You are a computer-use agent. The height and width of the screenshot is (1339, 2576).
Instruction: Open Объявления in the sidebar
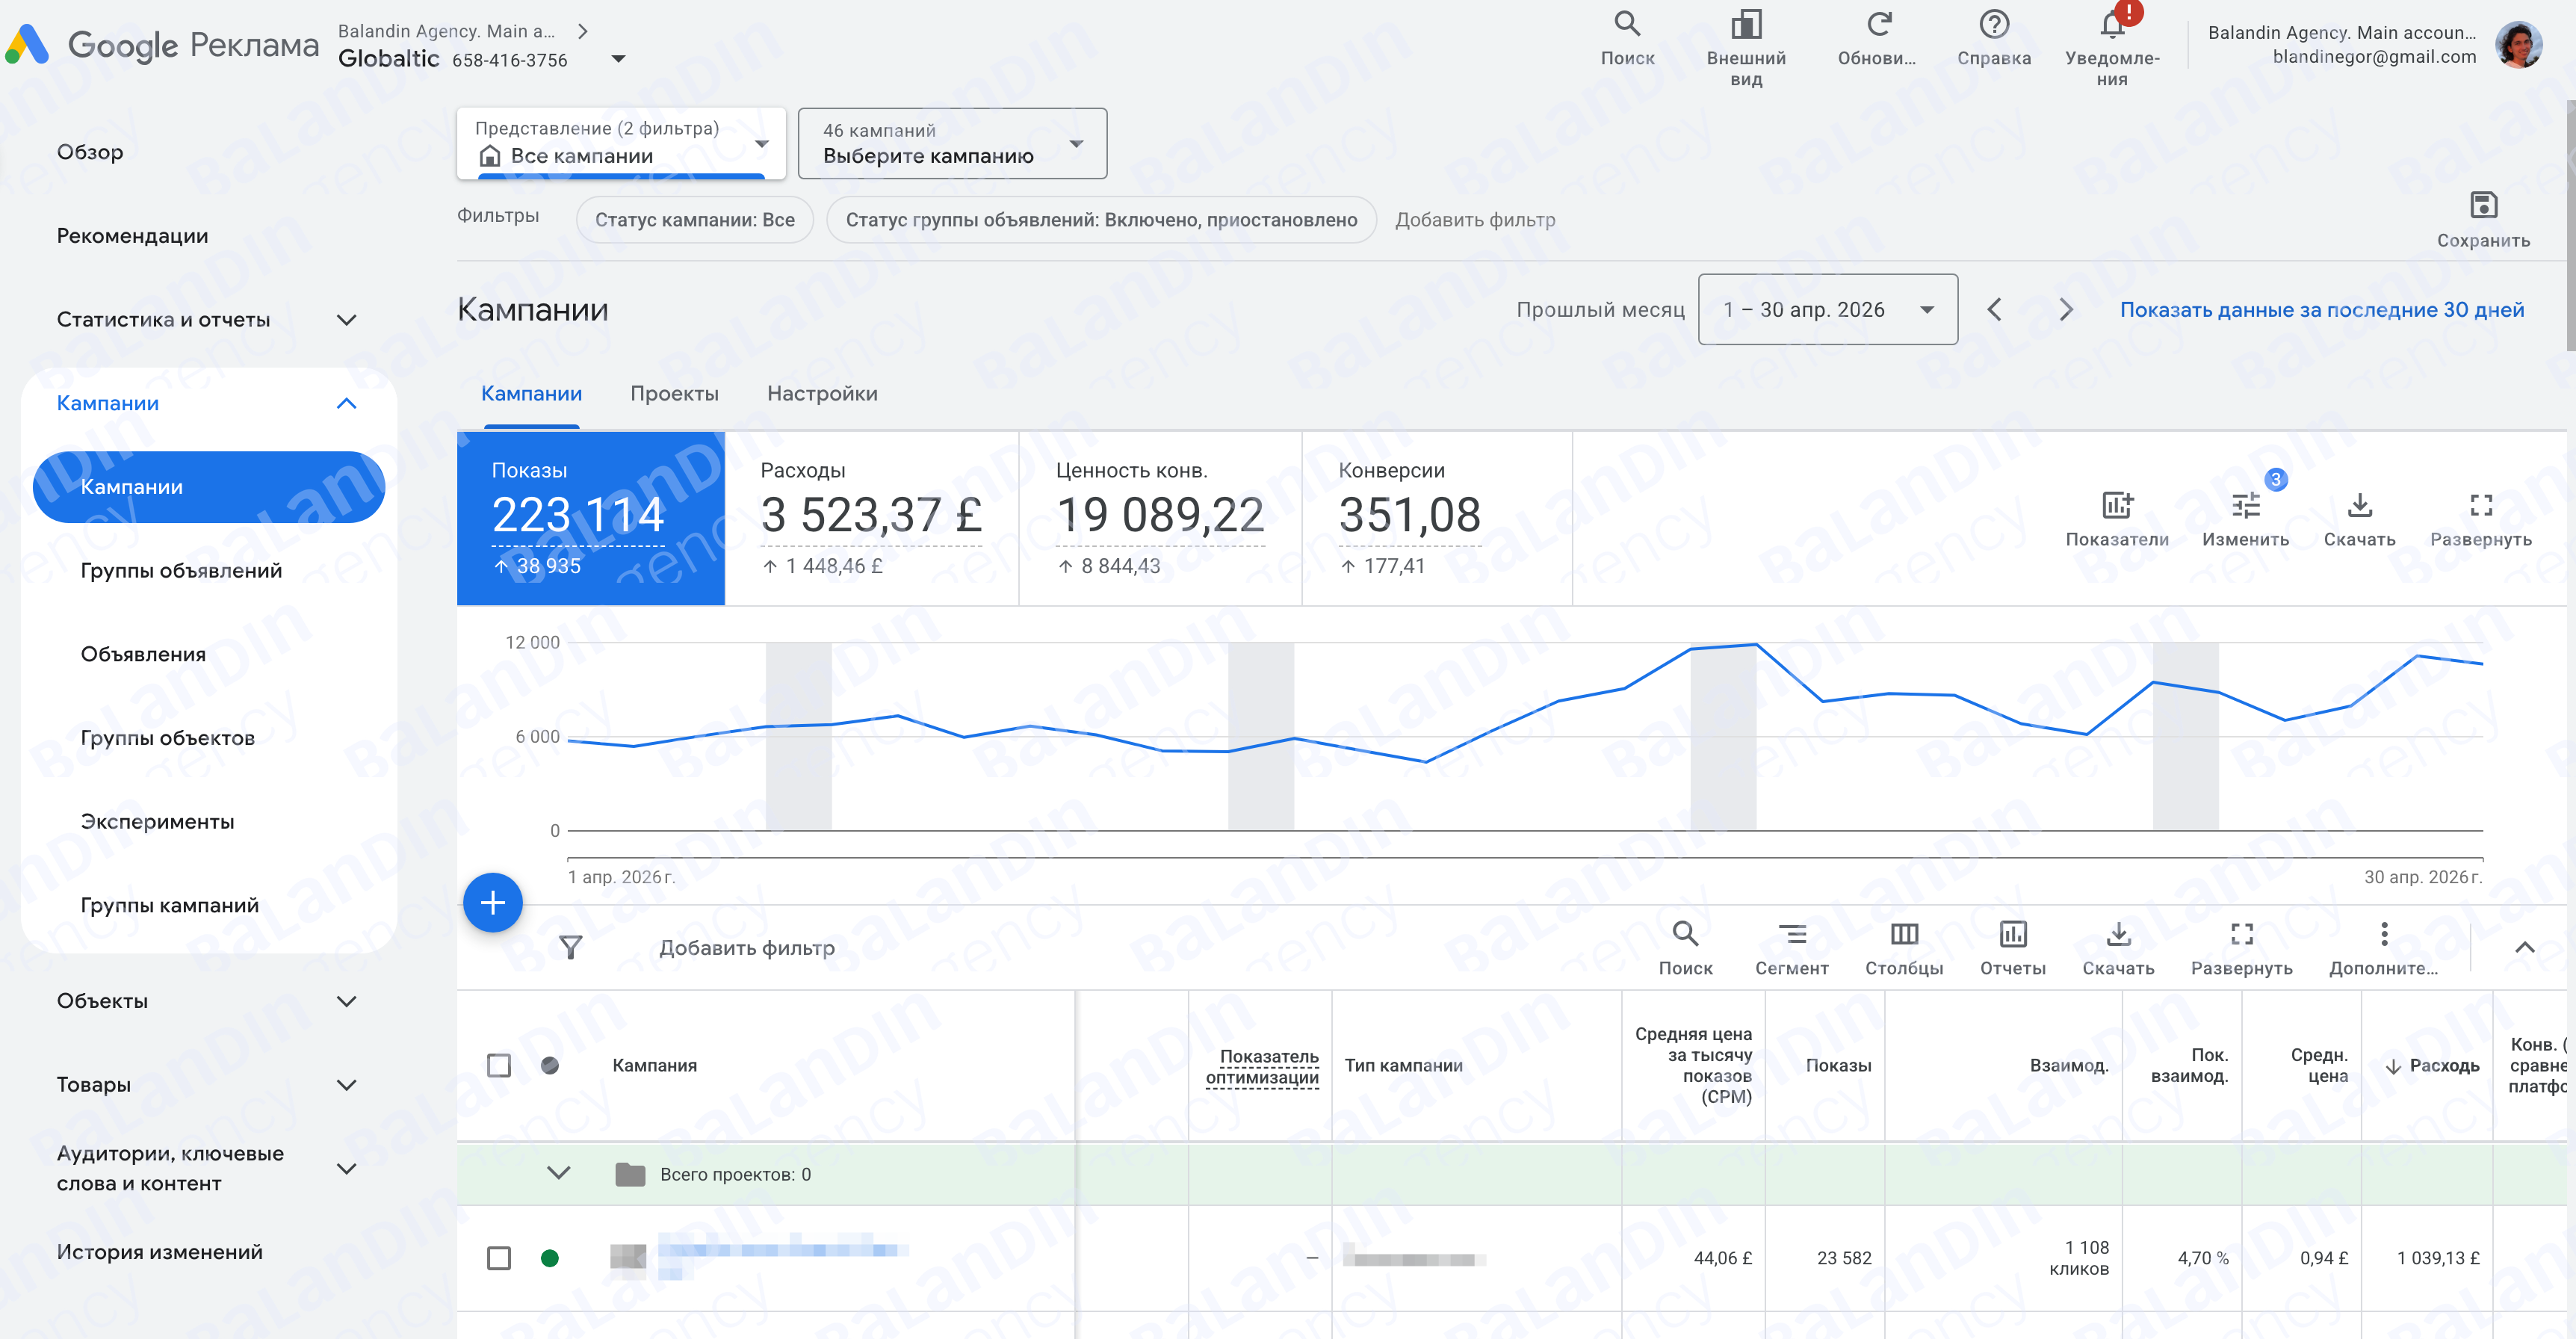[143, 655]
